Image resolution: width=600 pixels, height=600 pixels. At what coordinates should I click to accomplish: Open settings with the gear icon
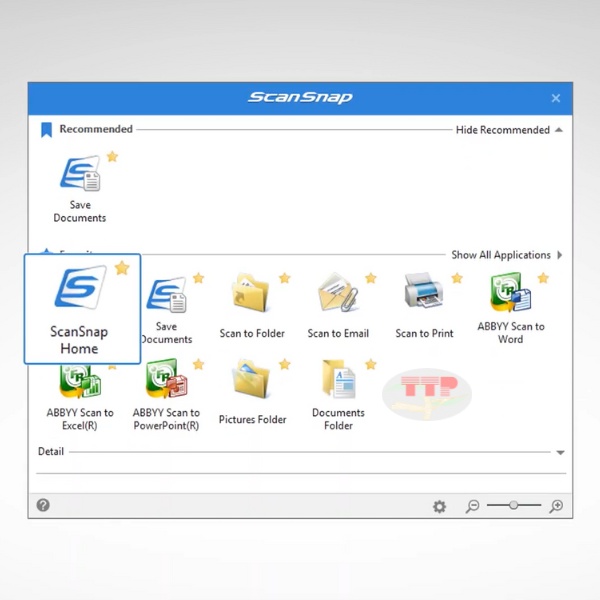[439, 506]
